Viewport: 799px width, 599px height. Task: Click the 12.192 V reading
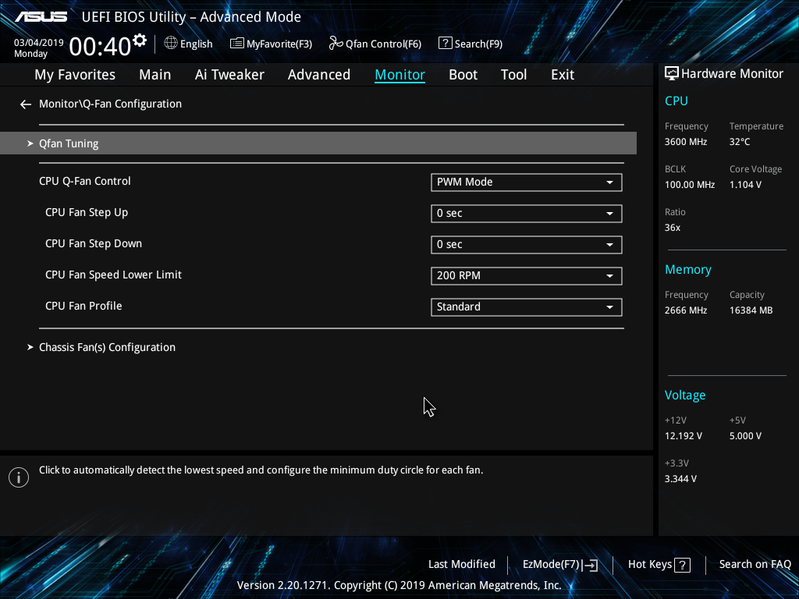click(x=683, y=436)
